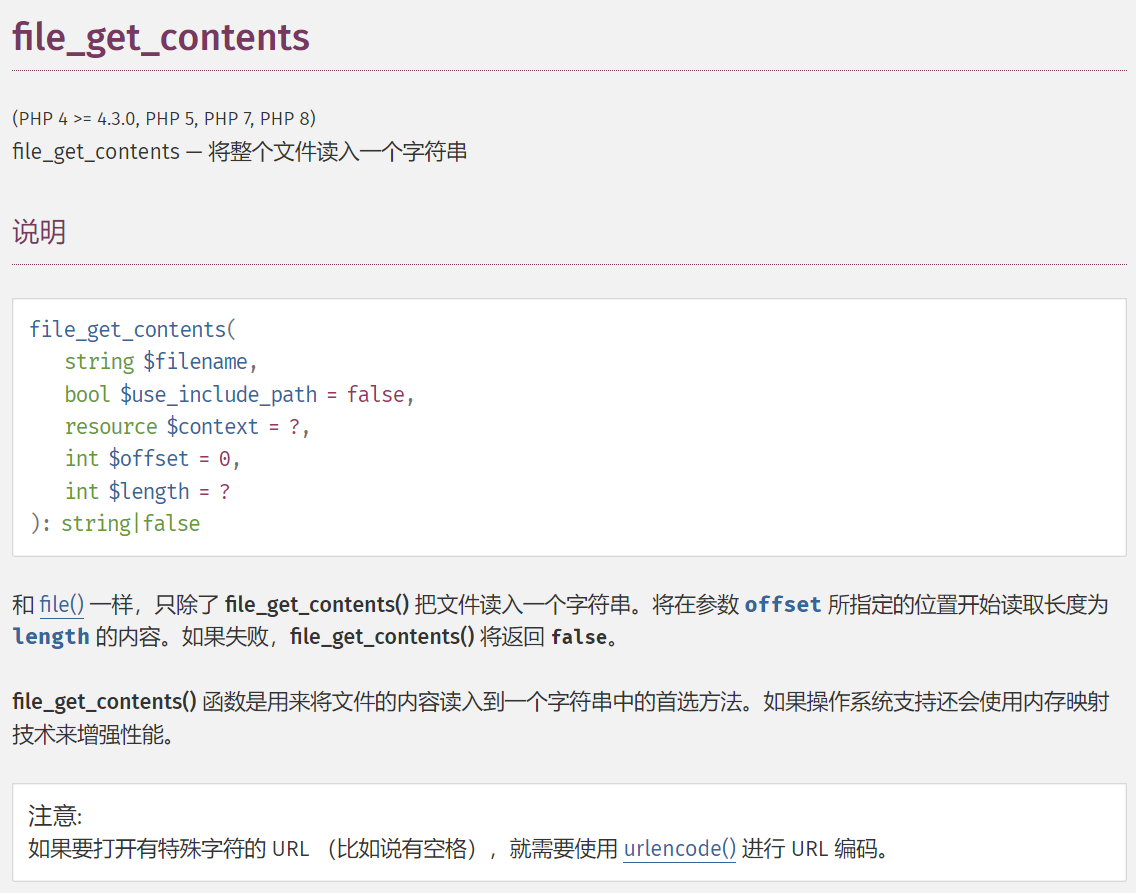
Task: Click the 注意: note label
Action: [x=54, y=816]
